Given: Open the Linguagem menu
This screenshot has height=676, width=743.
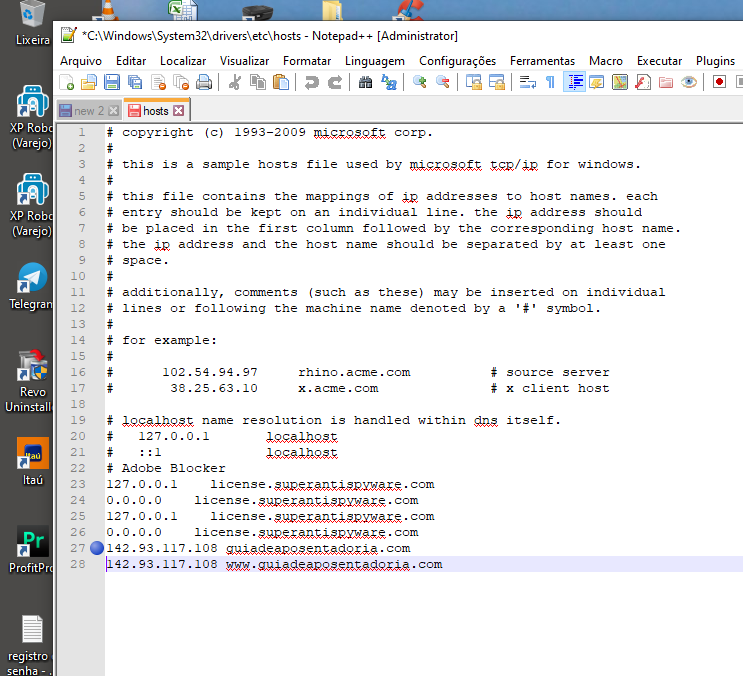Looking at the screenshot, I should (x=375, y=61).
